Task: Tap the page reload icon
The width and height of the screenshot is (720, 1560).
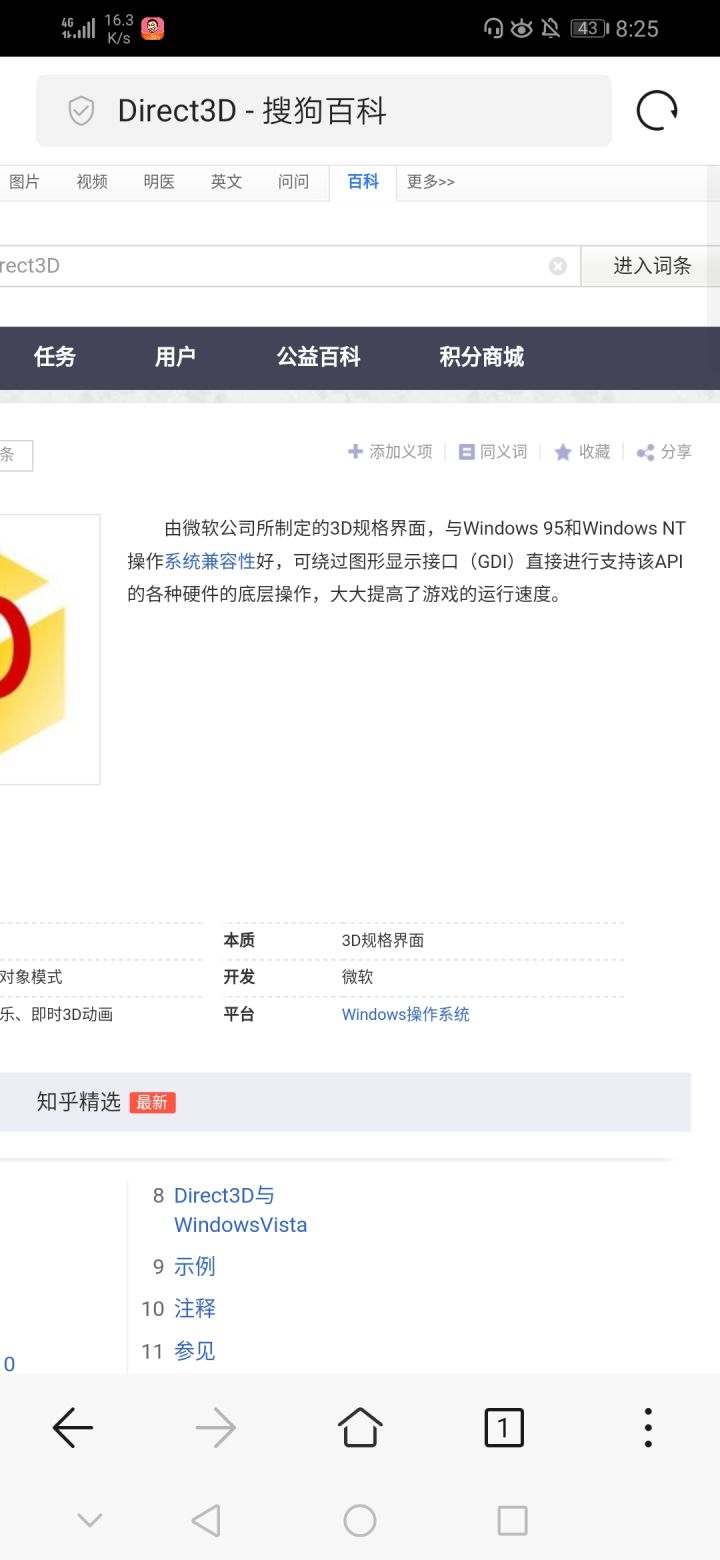Action: tap(657, 110)
